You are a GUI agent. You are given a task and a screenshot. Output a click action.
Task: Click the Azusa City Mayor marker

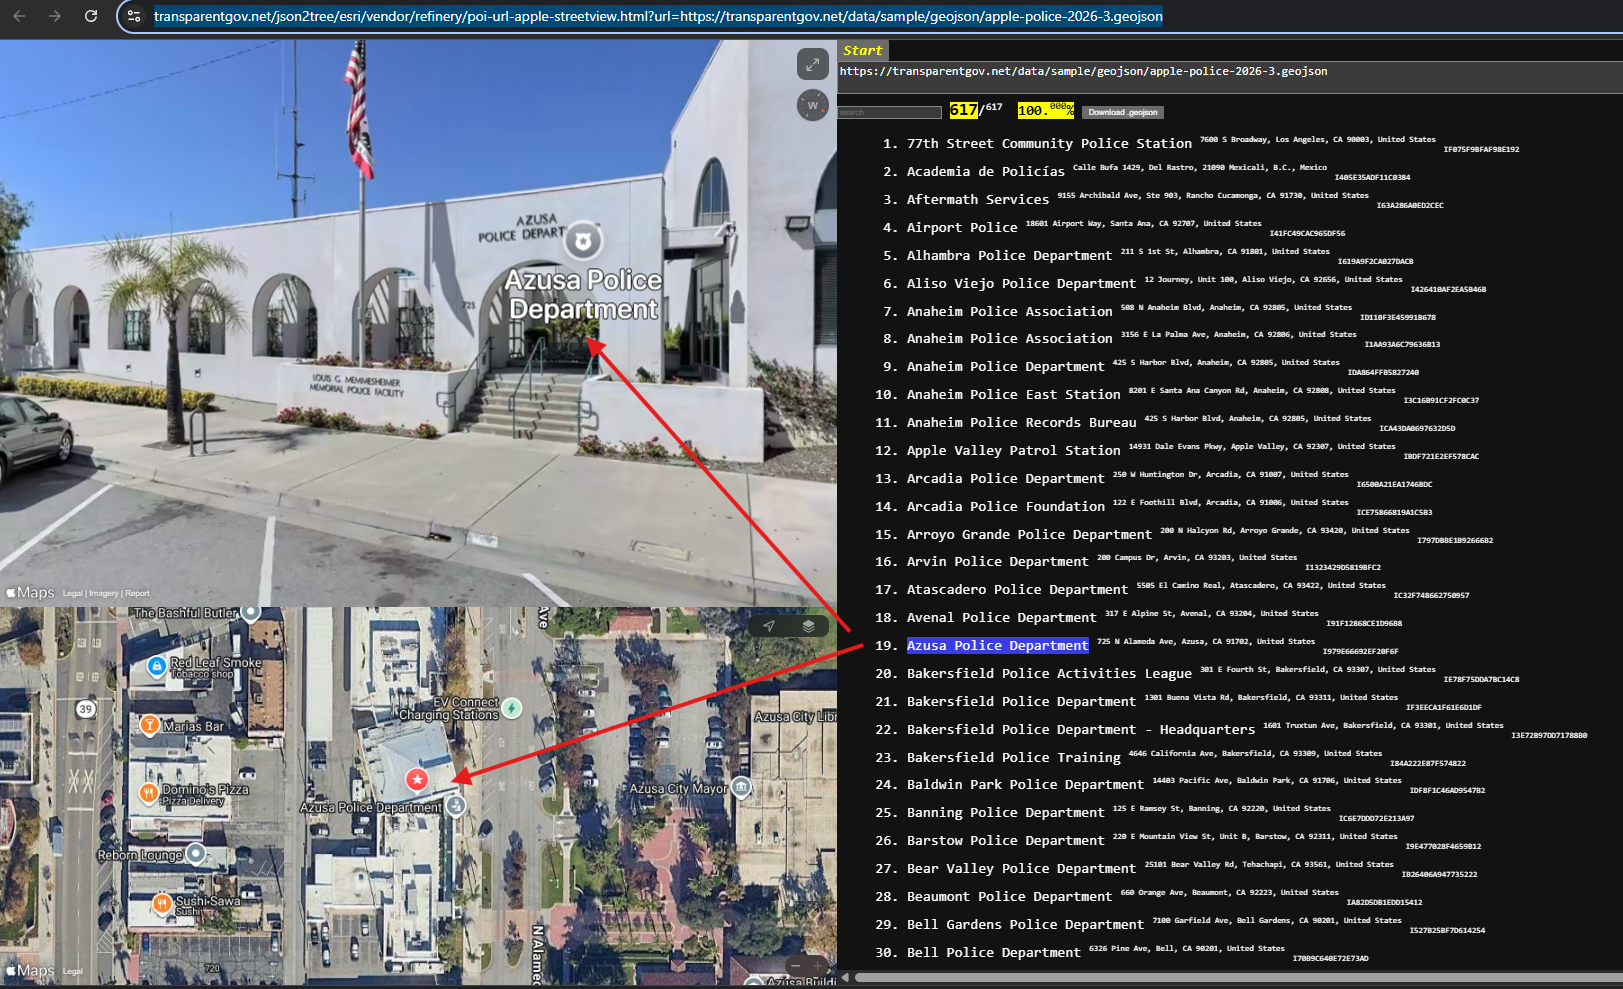pyautogui.click(x=741, y=787)
